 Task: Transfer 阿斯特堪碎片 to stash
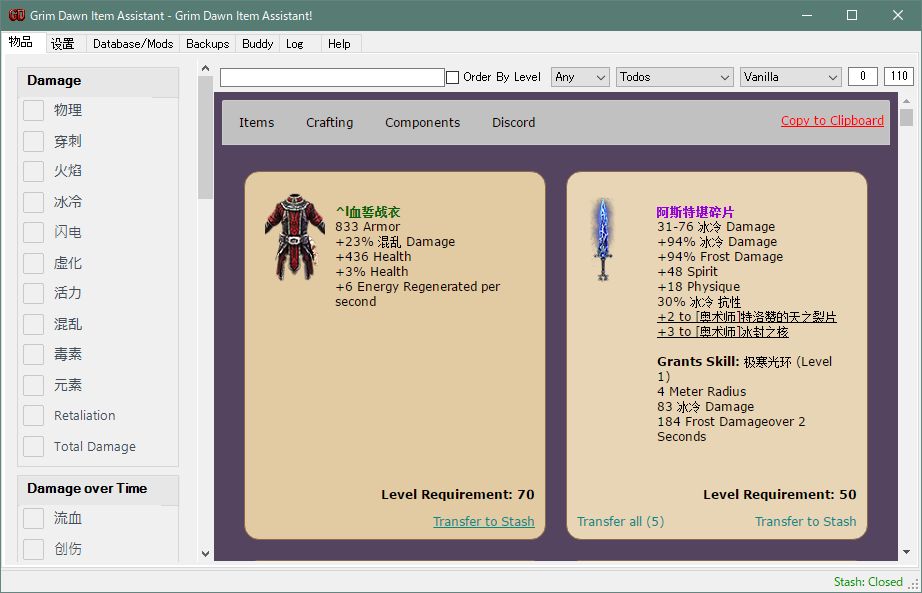click(x=805, y=521)
